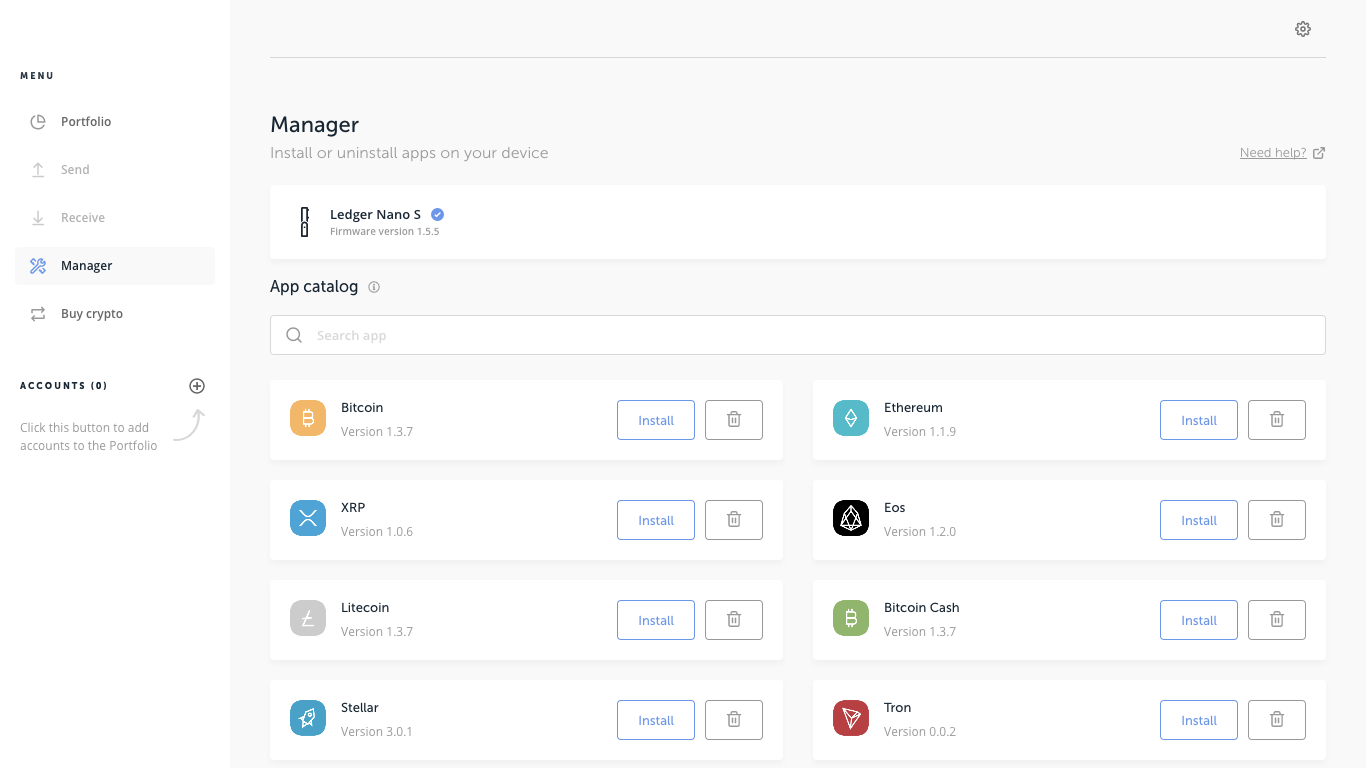Go to Manager in the sidebar menu
This screenshot has height=768, width=1366.
pos(86,266)
